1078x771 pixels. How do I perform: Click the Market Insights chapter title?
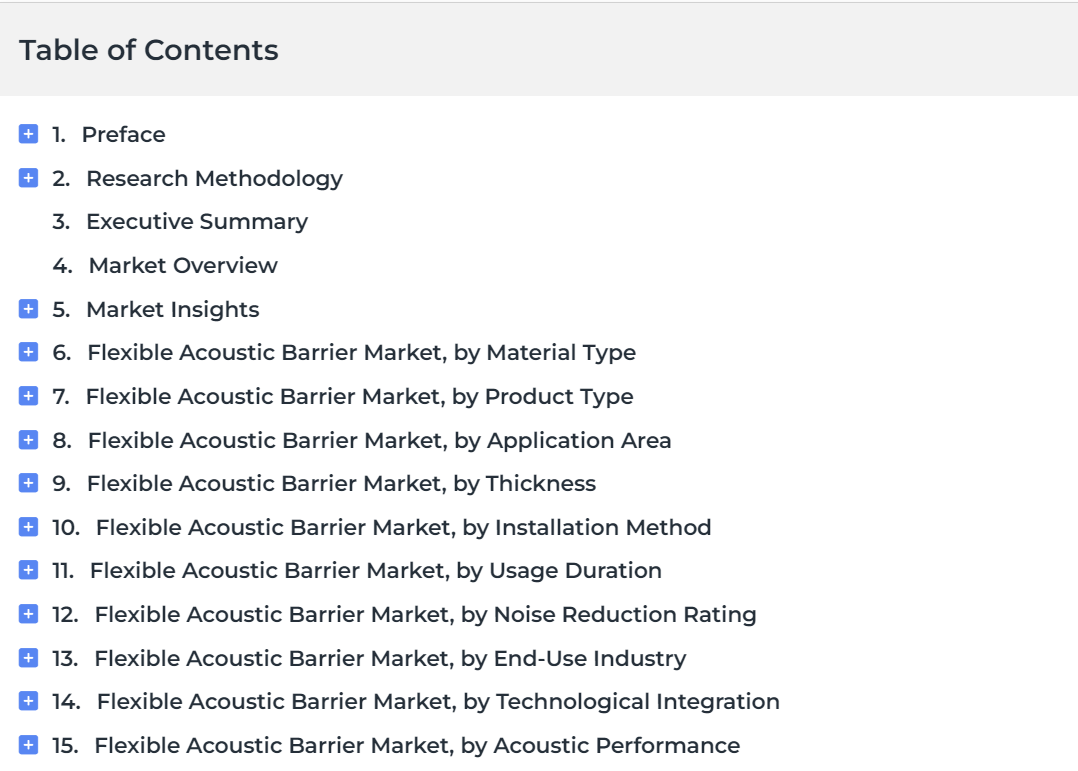[173, 310]
